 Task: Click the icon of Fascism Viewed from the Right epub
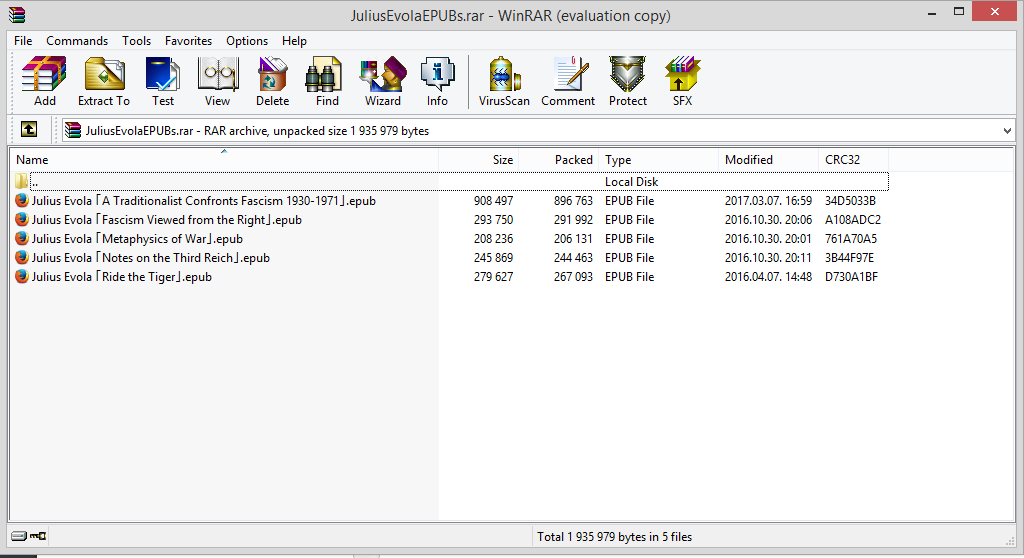coord(22,219)
